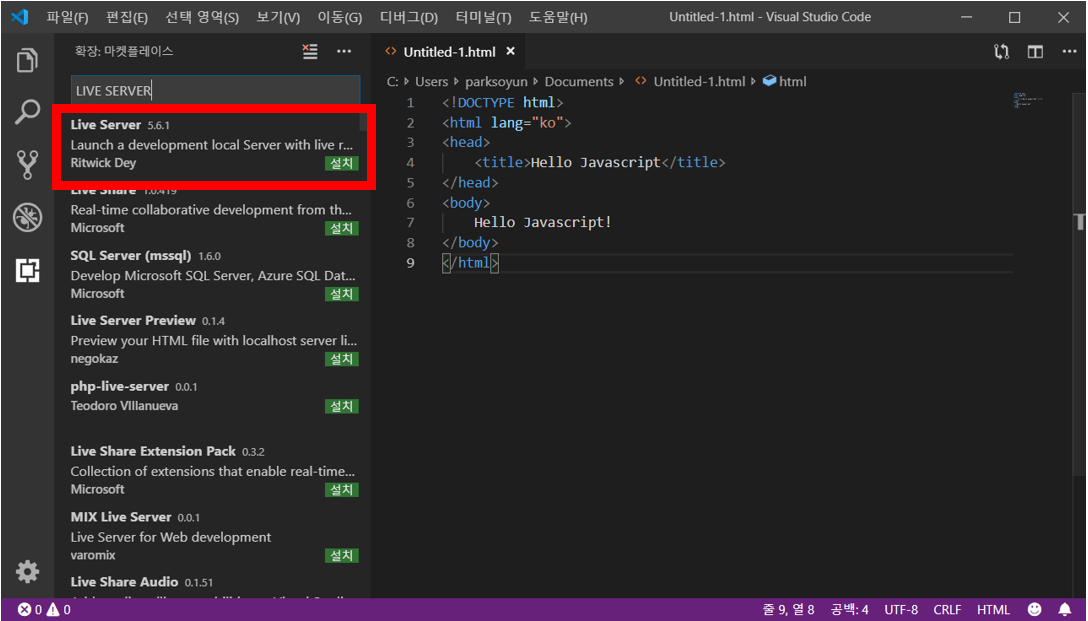Viewport: 1088px width, 621px height.
Task: Change file encoding UTF-8
Action: click(901, 610)
